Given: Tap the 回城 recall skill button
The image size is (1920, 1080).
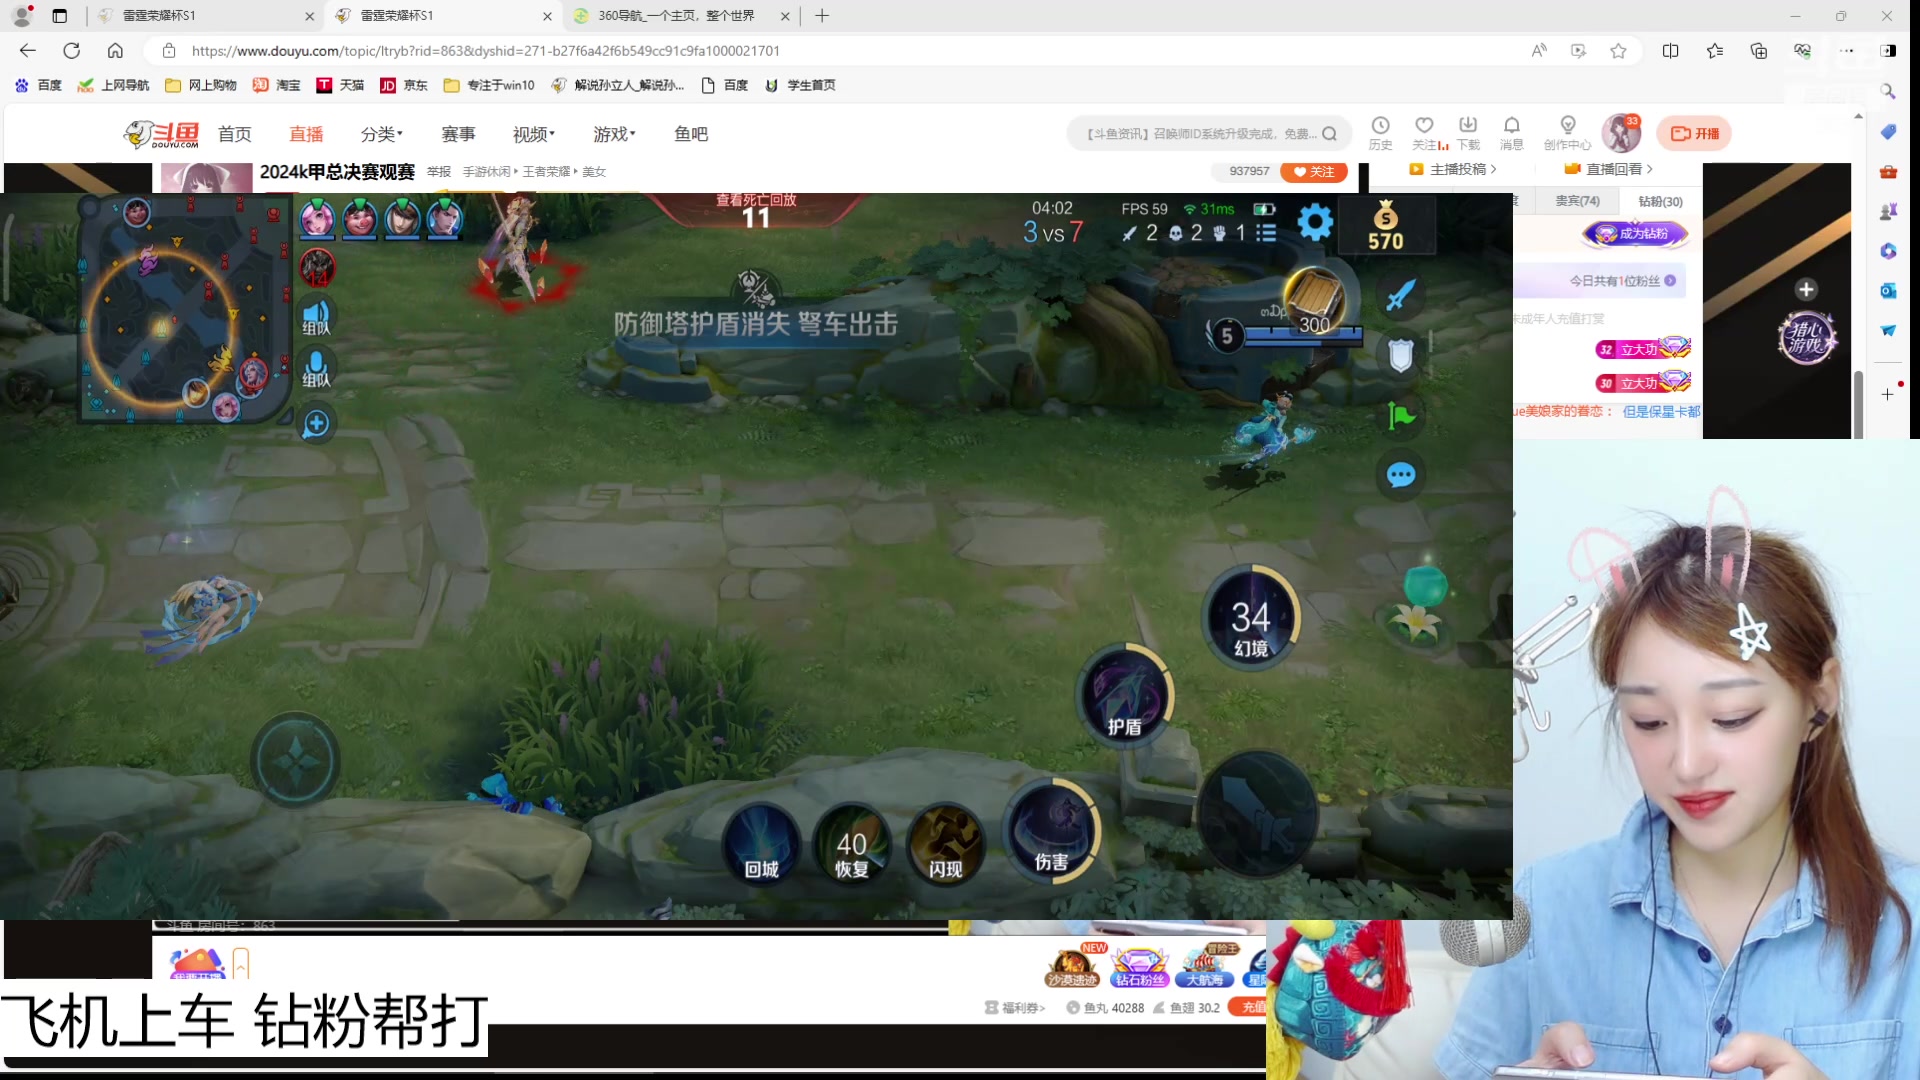Looking at the screenshot, I should point(761,844).
